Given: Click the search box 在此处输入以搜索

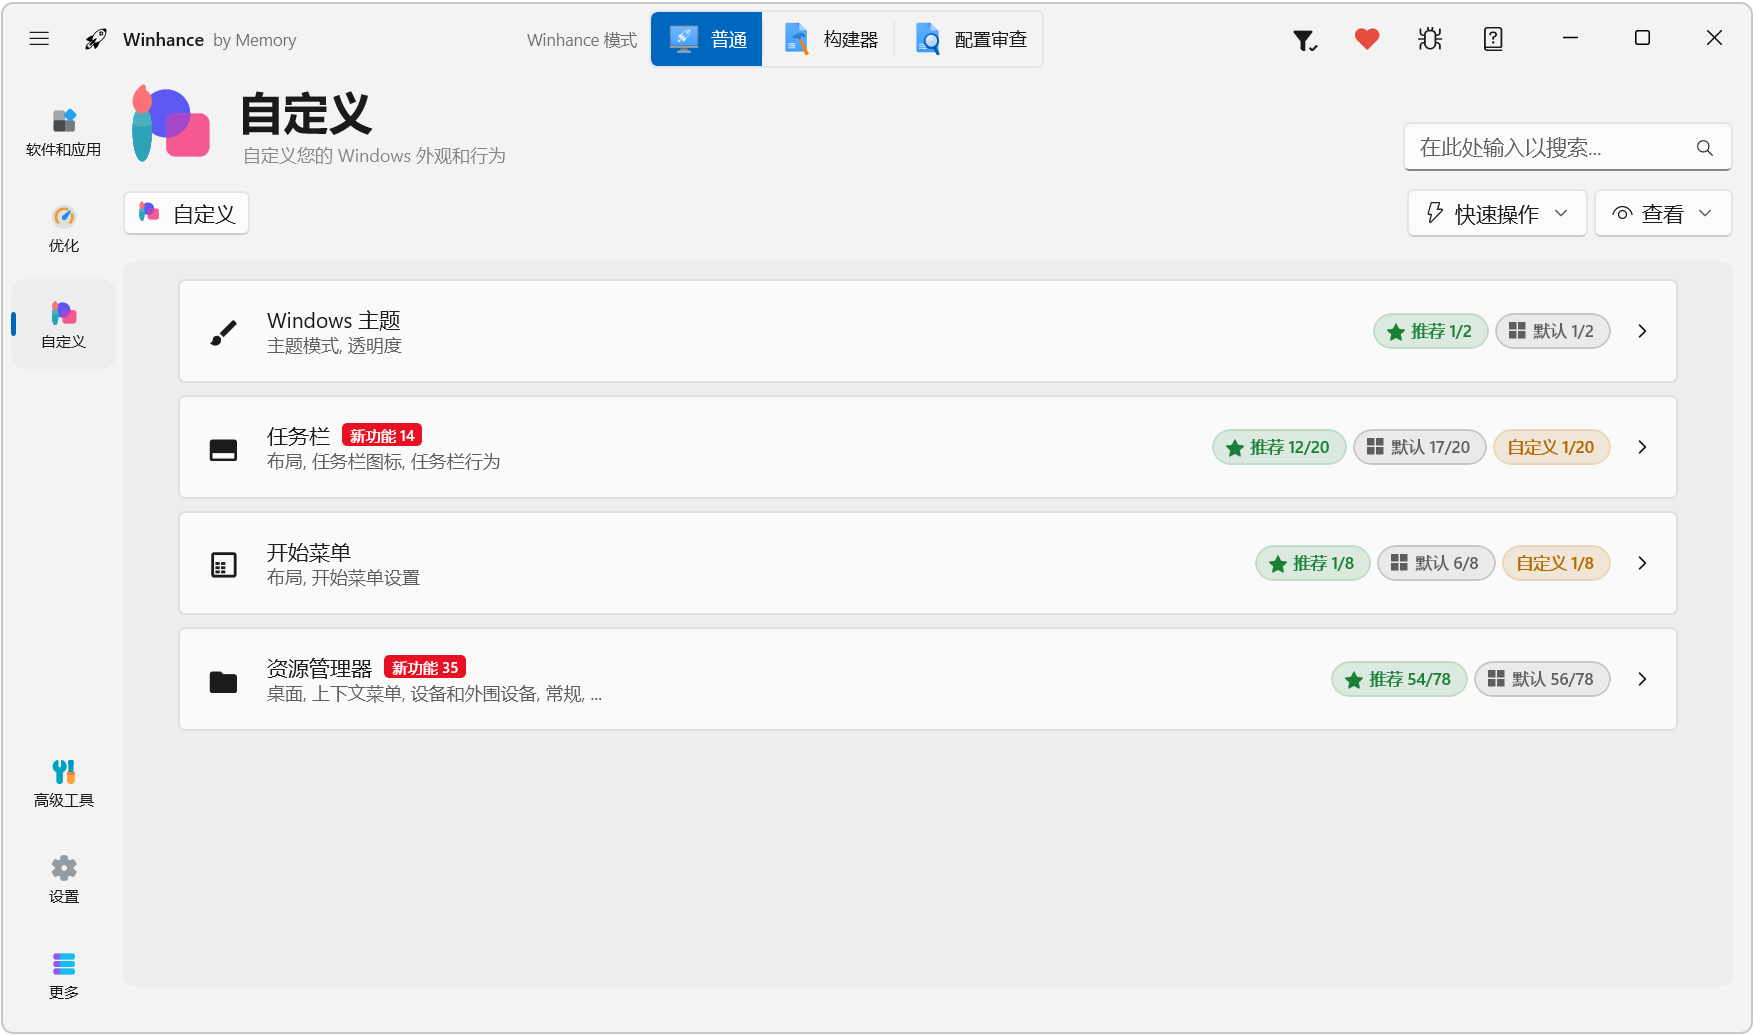Looking at the screenshot, I should 1567,148.
